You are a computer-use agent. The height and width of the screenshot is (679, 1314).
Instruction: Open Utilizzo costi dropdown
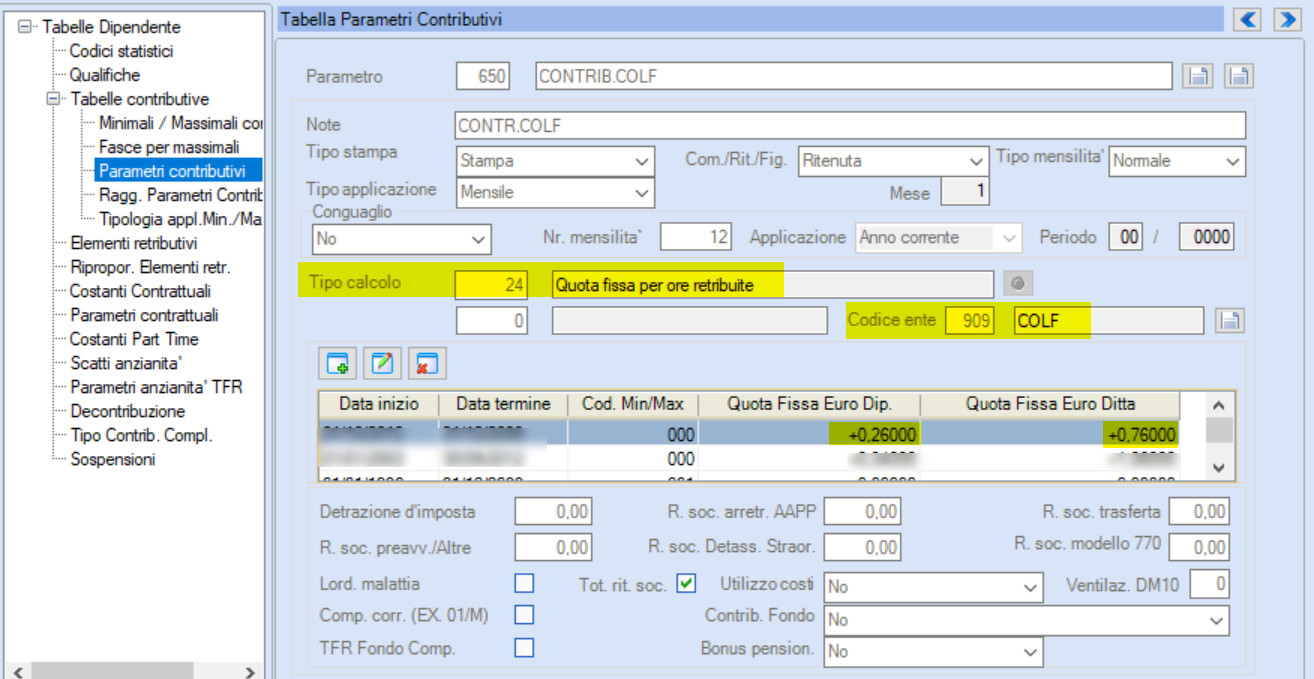pos(933,587)
